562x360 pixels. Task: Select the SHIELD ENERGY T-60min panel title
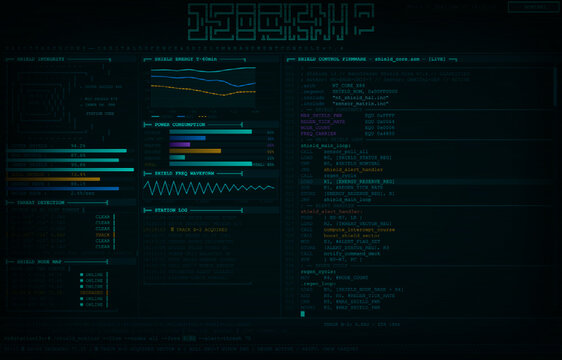[x=186, y=59]
